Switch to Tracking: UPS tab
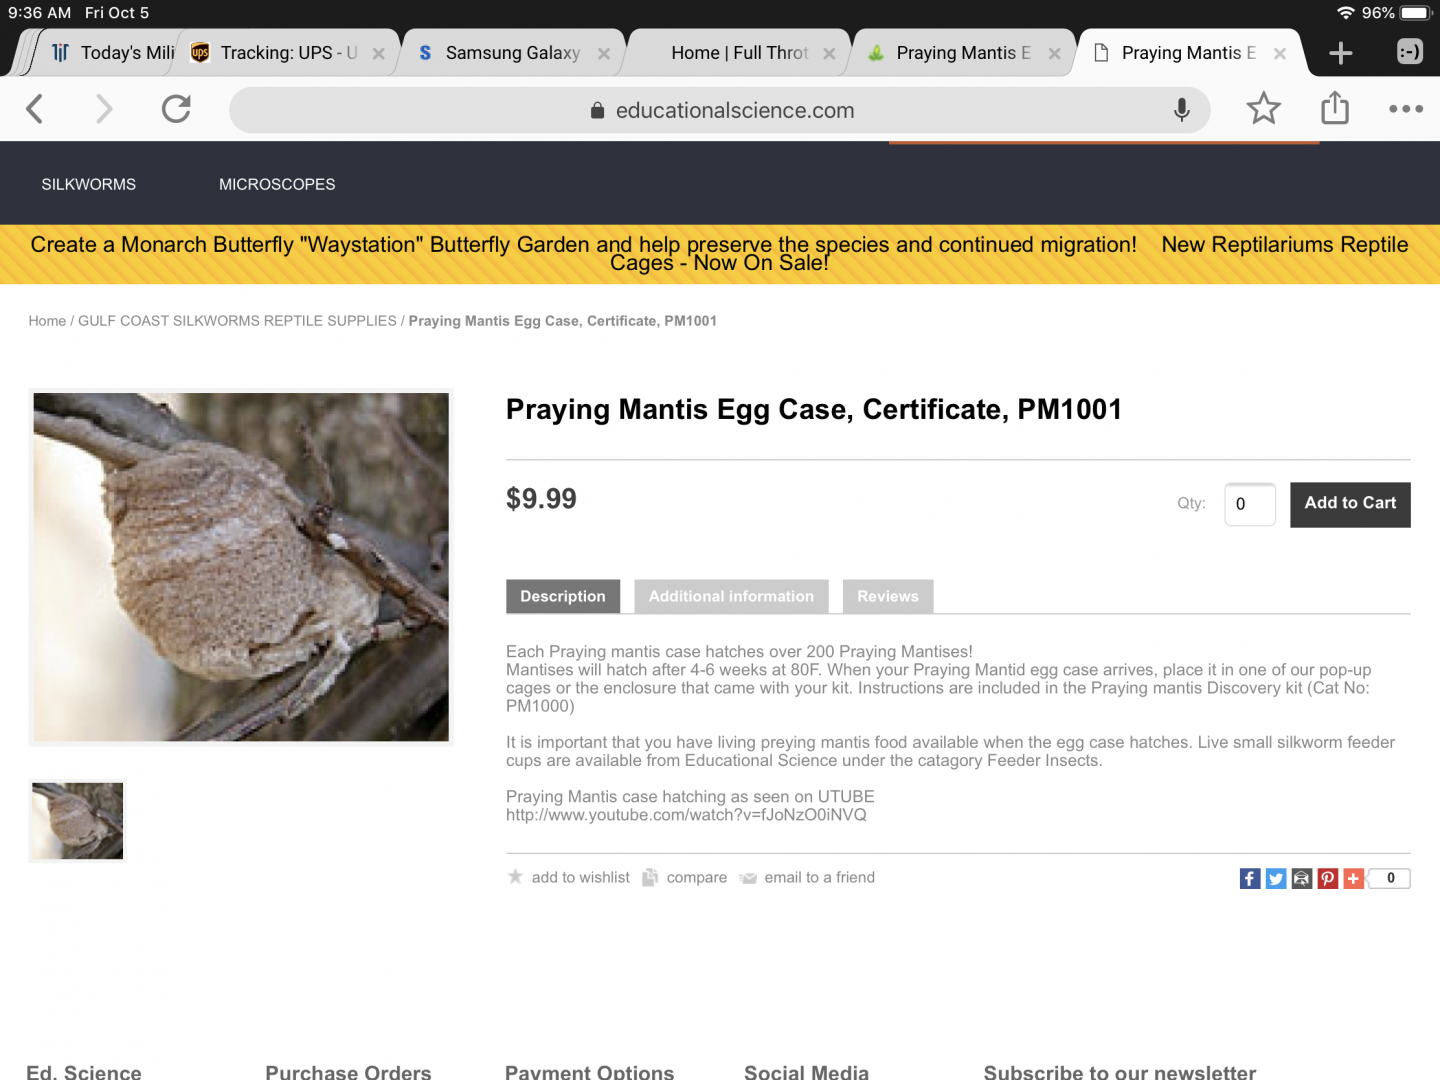Image resolution: width=1440 pixels, height=1080 pixels. point(288,53)
